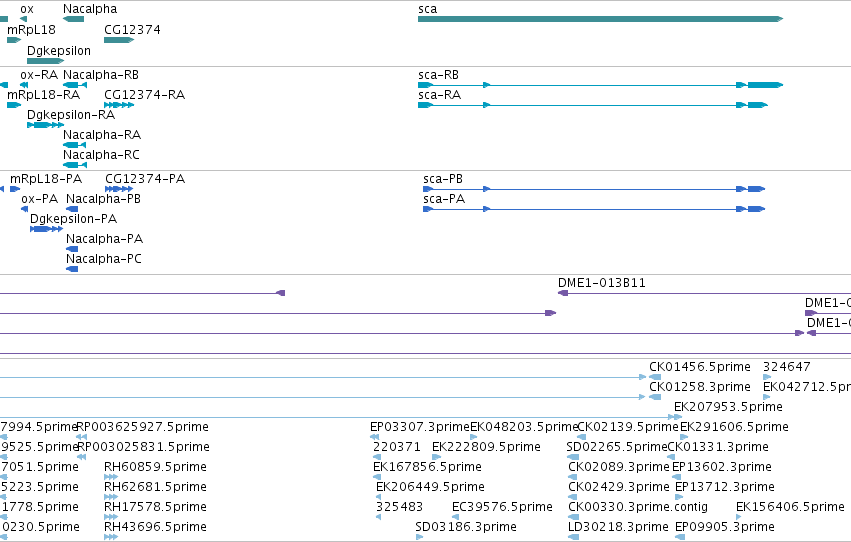
Task: Select the EP03307.3prime EST
Action: pos(374,437)
